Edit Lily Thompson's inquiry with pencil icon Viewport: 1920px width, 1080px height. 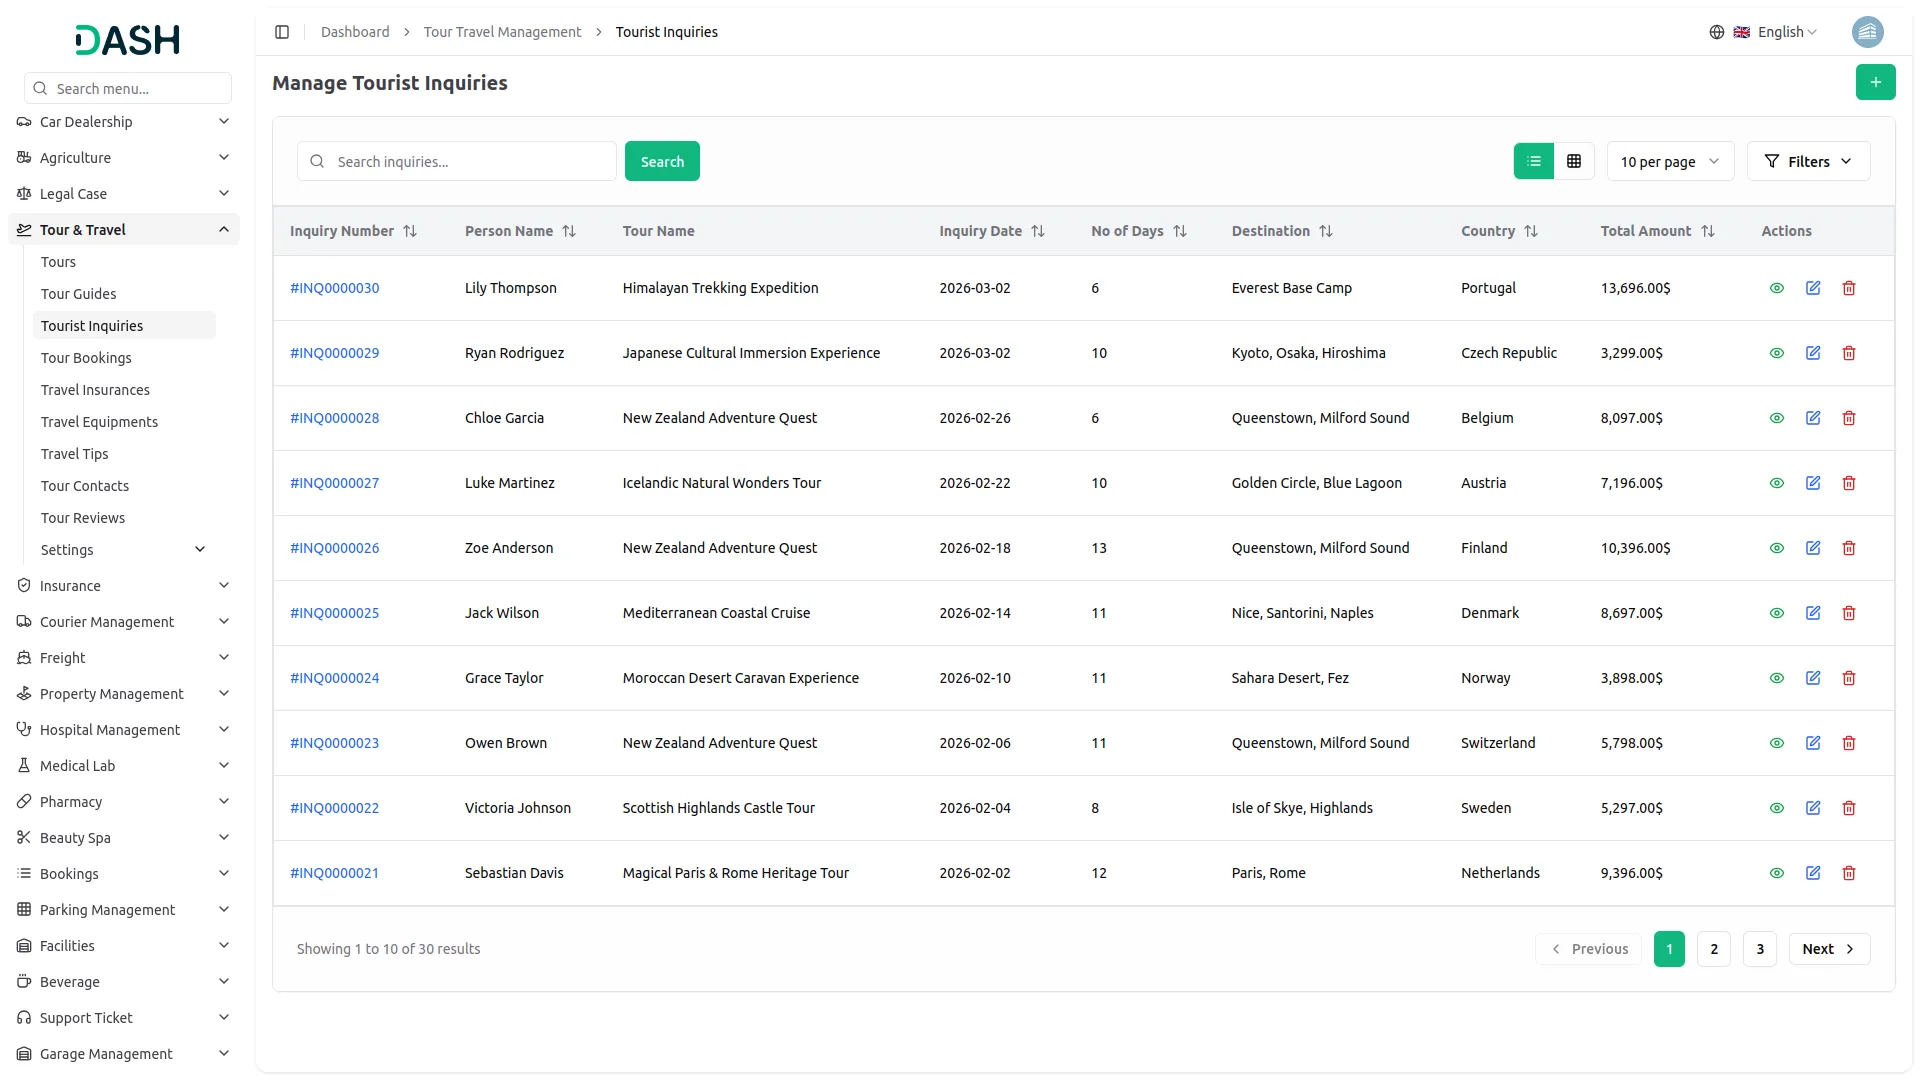pyautogui.click(x=1813, y=288)
